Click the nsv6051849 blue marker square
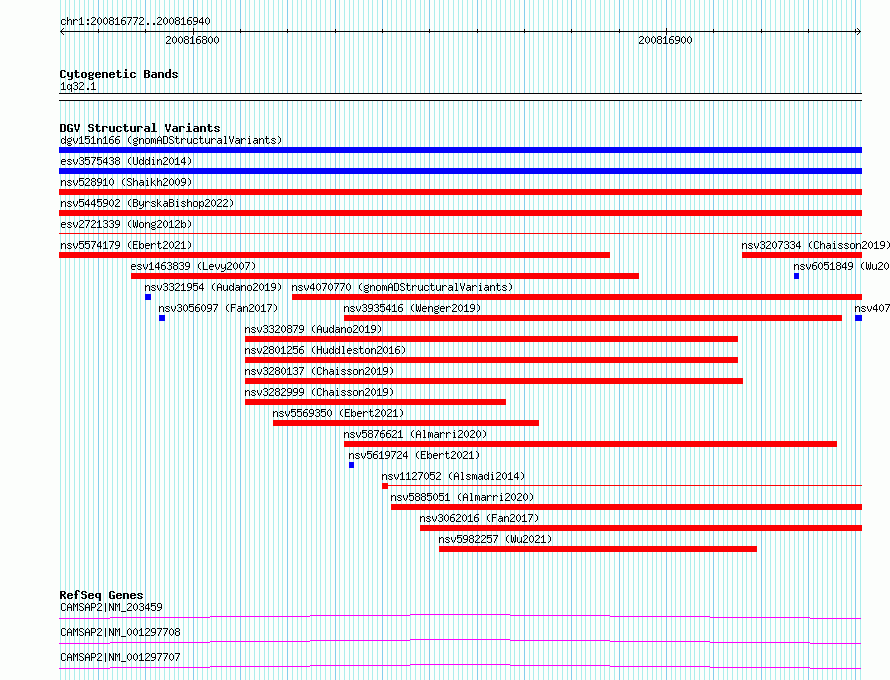890x680 pixels. pyautogui.click(x=796, y=276)
